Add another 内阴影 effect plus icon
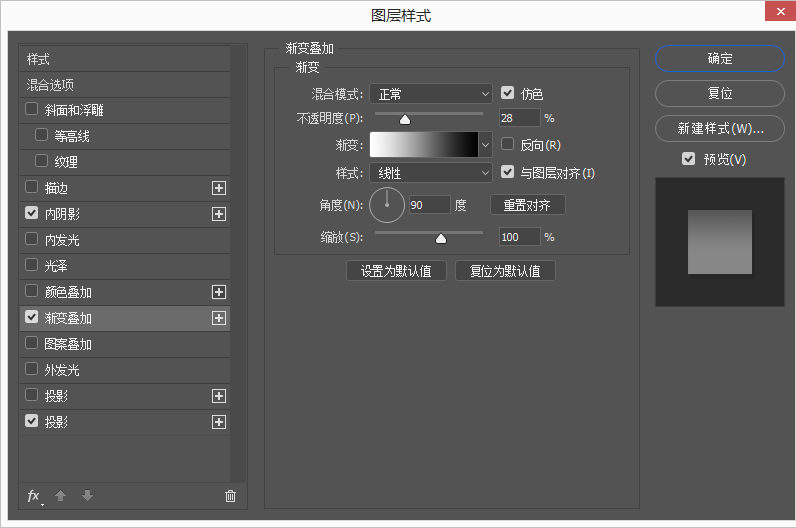796x528 pixels. click(x=219, y=214)
